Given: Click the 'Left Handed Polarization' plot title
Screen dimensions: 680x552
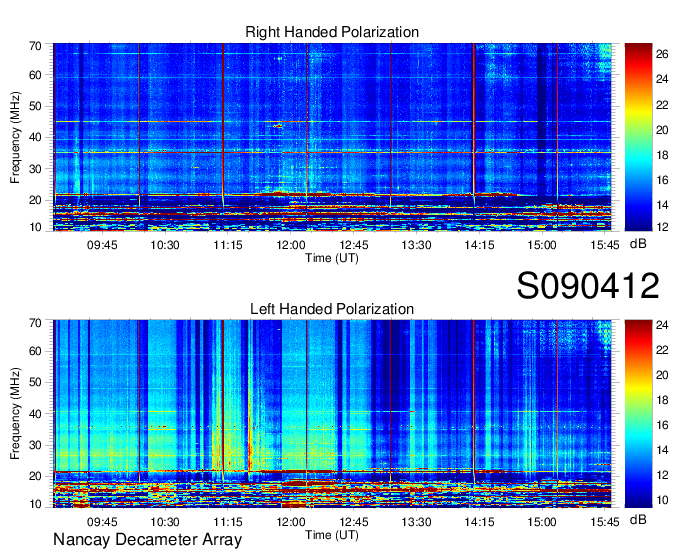Looking at the screenshot, I should tap(332, 309).
